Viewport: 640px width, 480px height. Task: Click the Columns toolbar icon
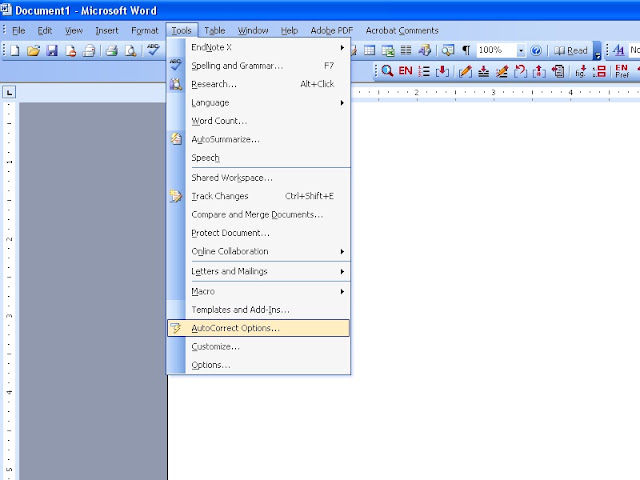[x=406, y=50]
